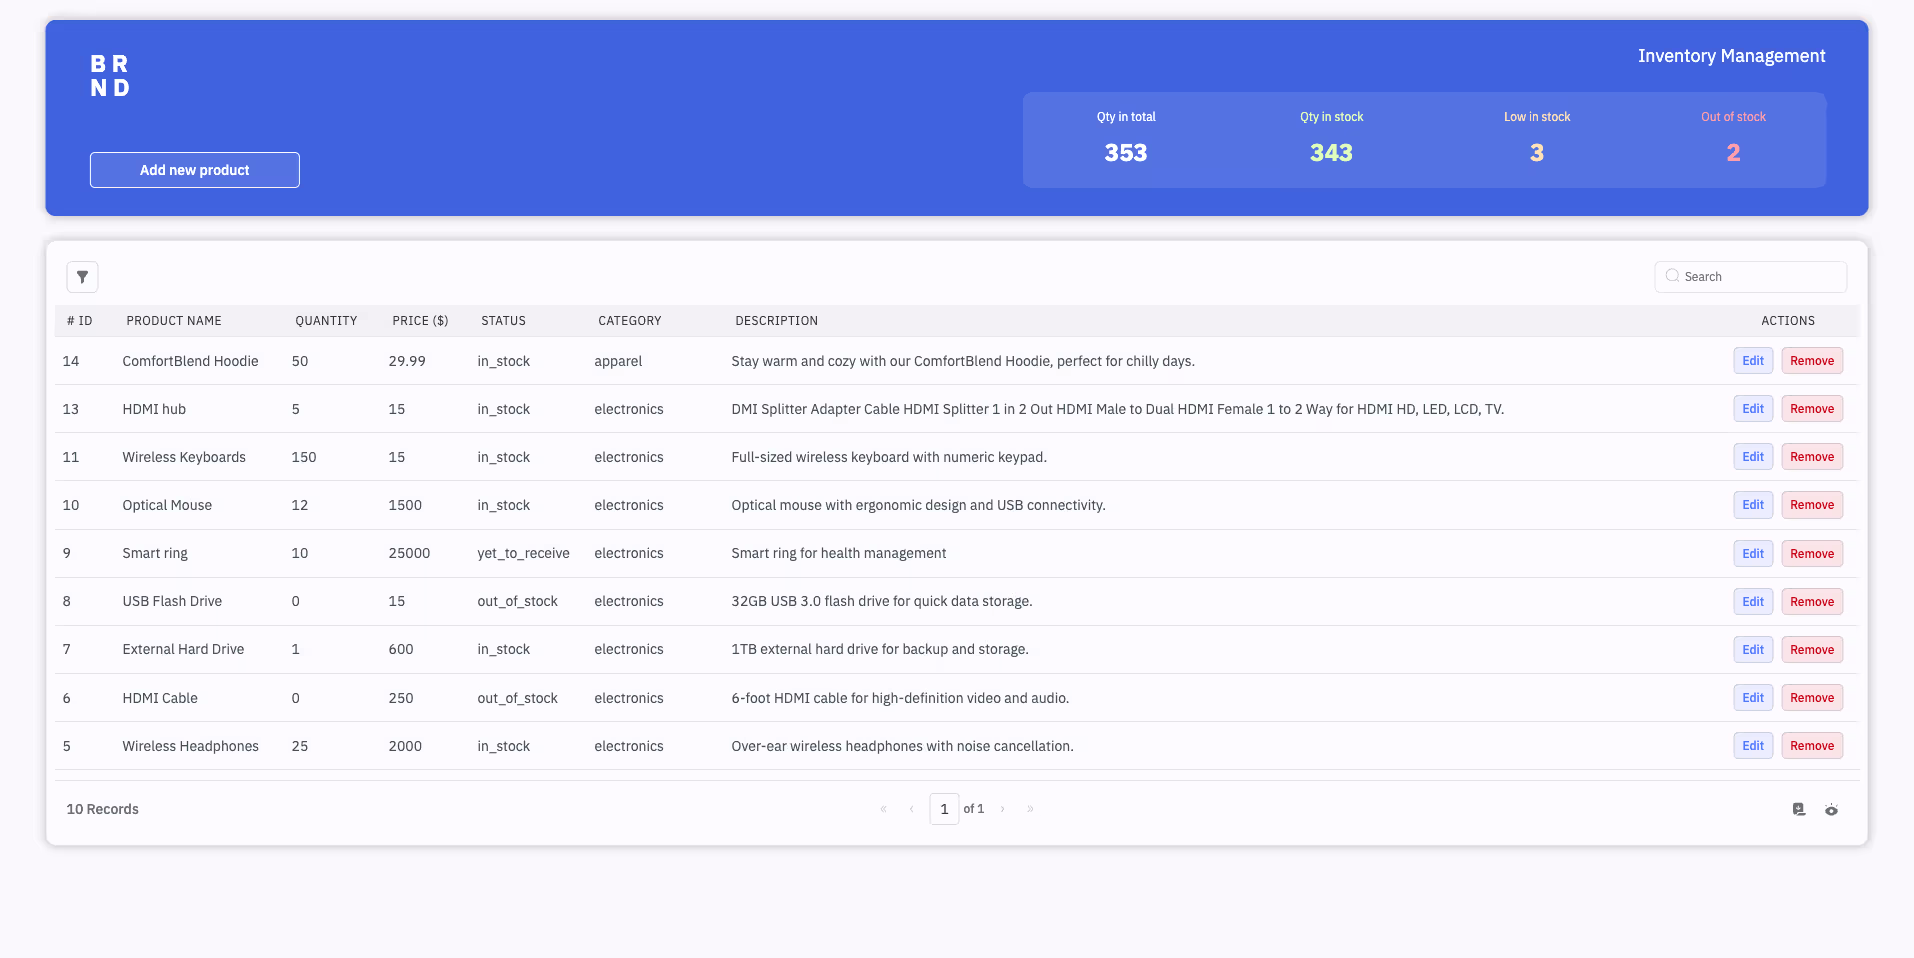The width and height of the screenshot is (1914, 958).
Task: Go to the previous page arrow
Action: click(x=911, y=809)
